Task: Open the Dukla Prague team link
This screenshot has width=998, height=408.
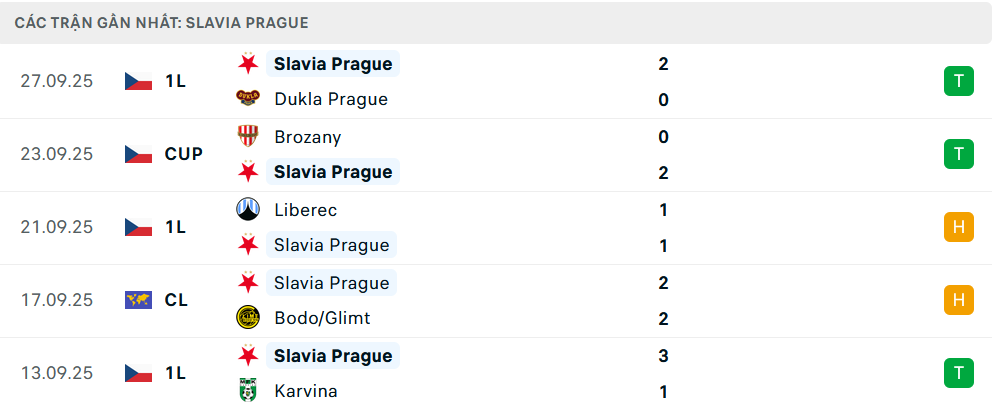Action: click(x=330, y=99)
